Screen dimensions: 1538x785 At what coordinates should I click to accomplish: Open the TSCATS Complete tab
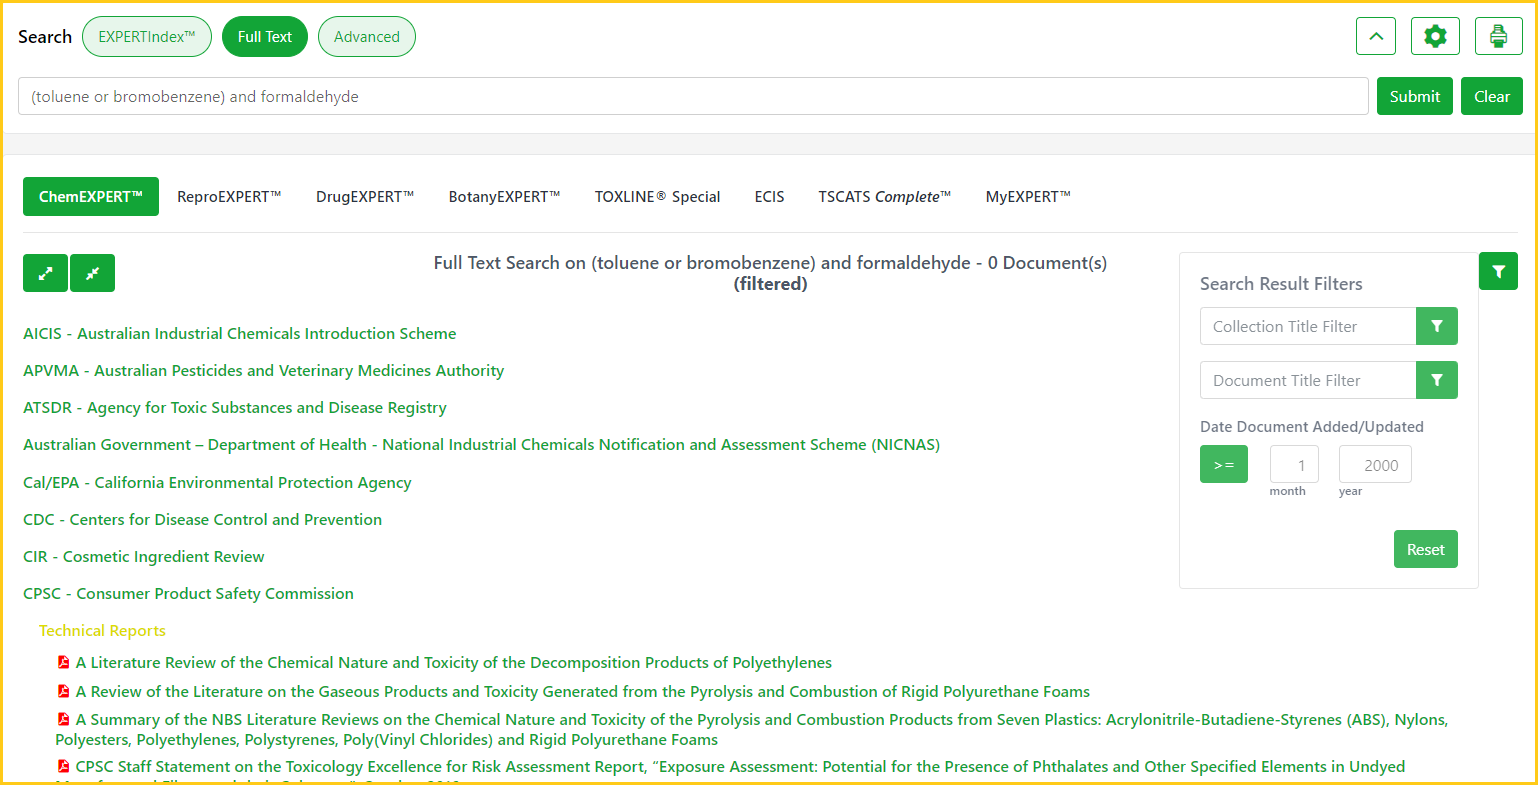[884, 197]
